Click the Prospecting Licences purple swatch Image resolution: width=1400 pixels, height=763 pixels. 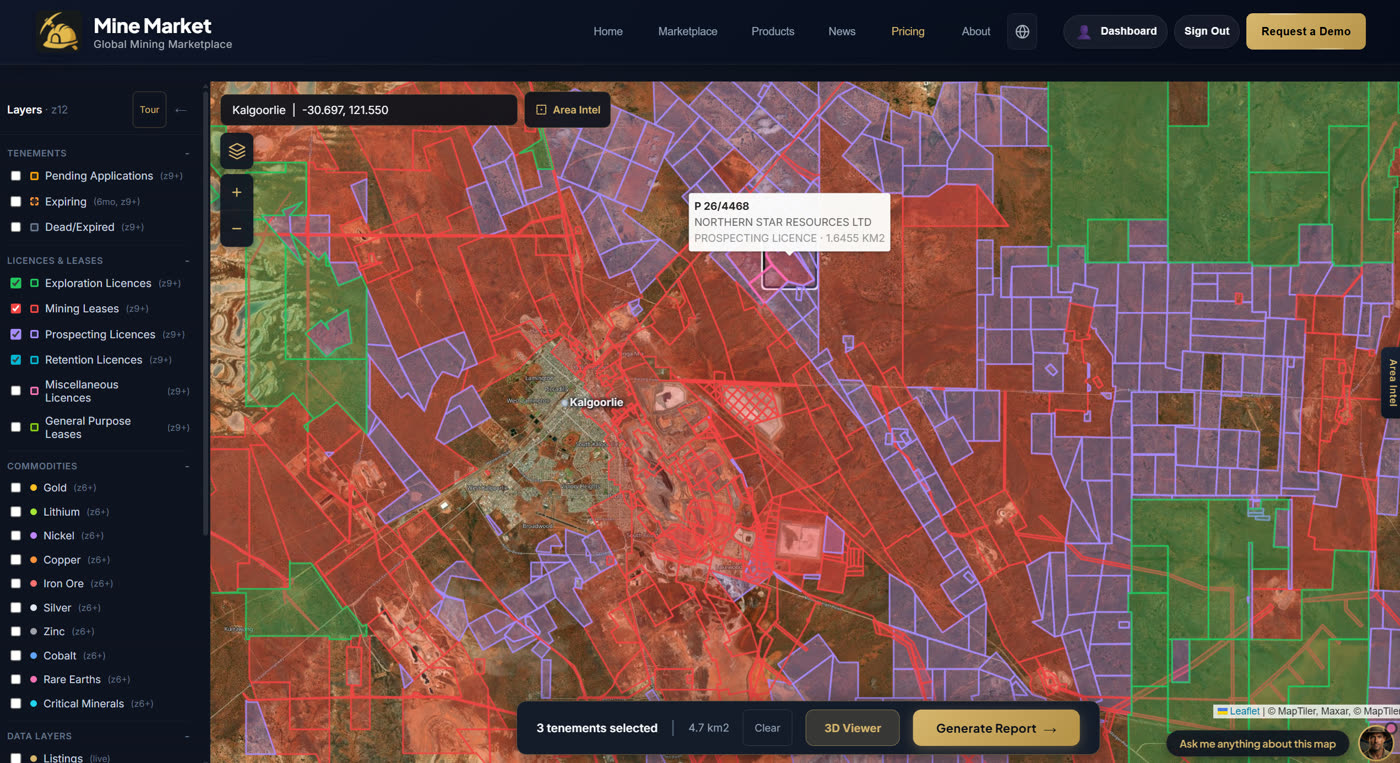click(x=35, y=334)
